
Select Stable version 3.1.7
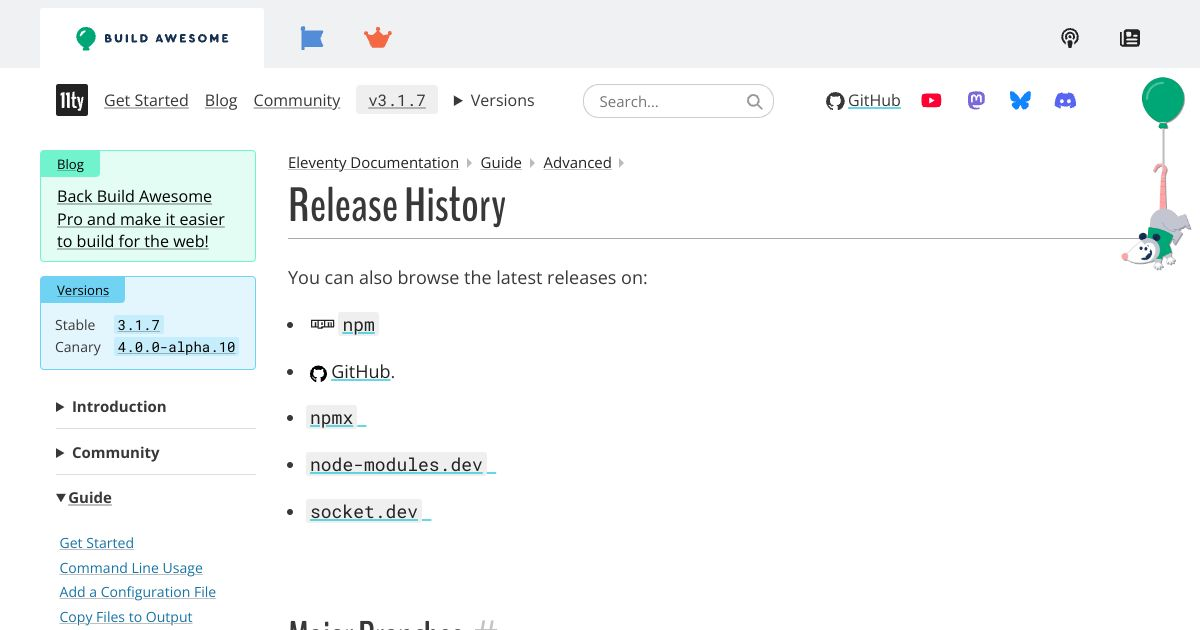click(x=138, y=325)
